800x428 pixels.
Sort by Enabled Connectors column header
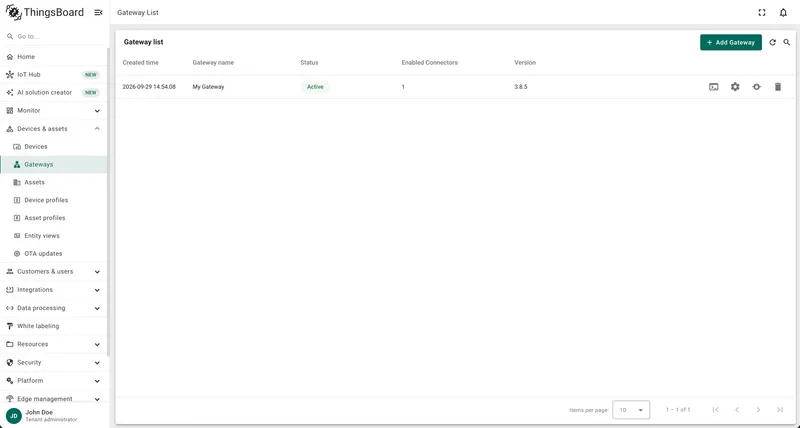(x=430, y=63)
